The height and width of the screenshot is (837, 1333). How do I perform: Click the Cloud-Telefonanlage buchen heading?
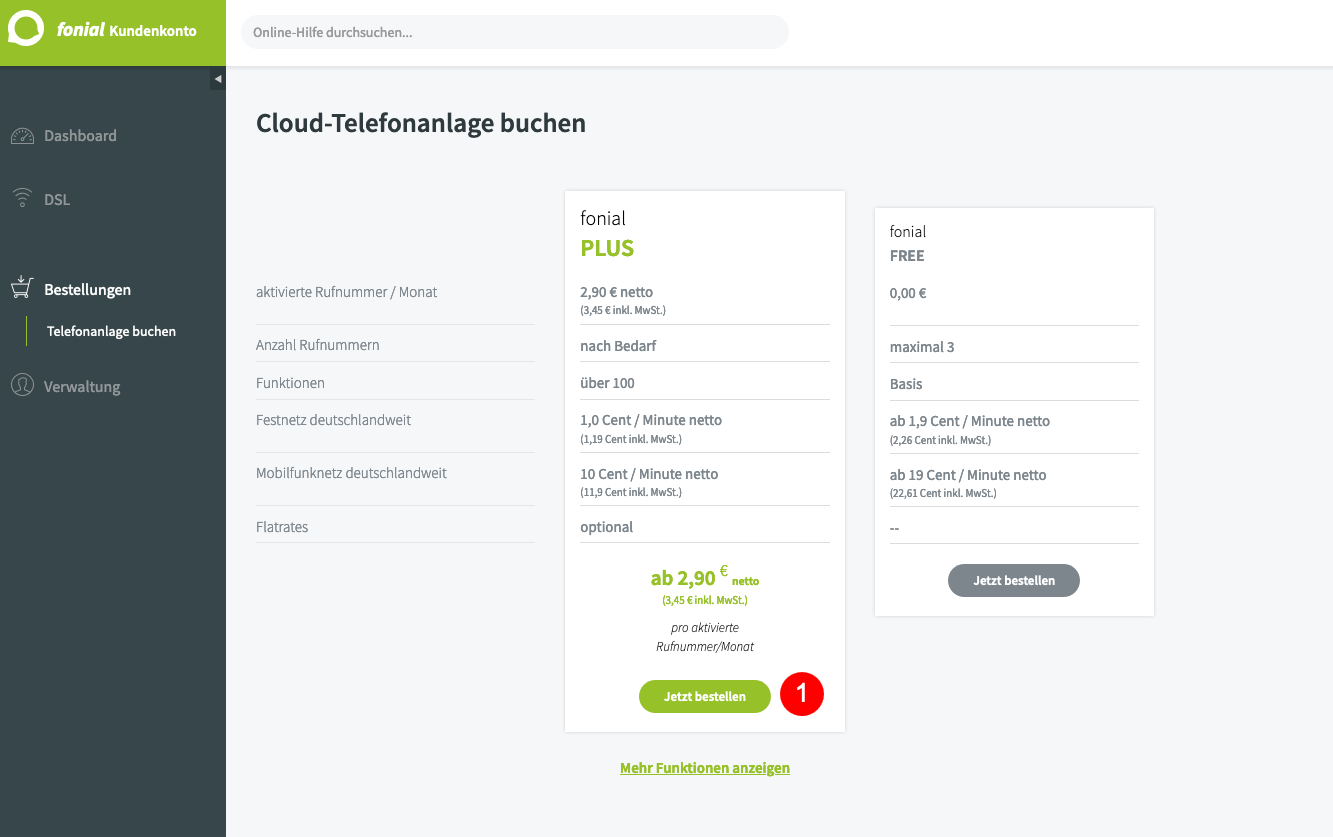[x=421, y=123]
